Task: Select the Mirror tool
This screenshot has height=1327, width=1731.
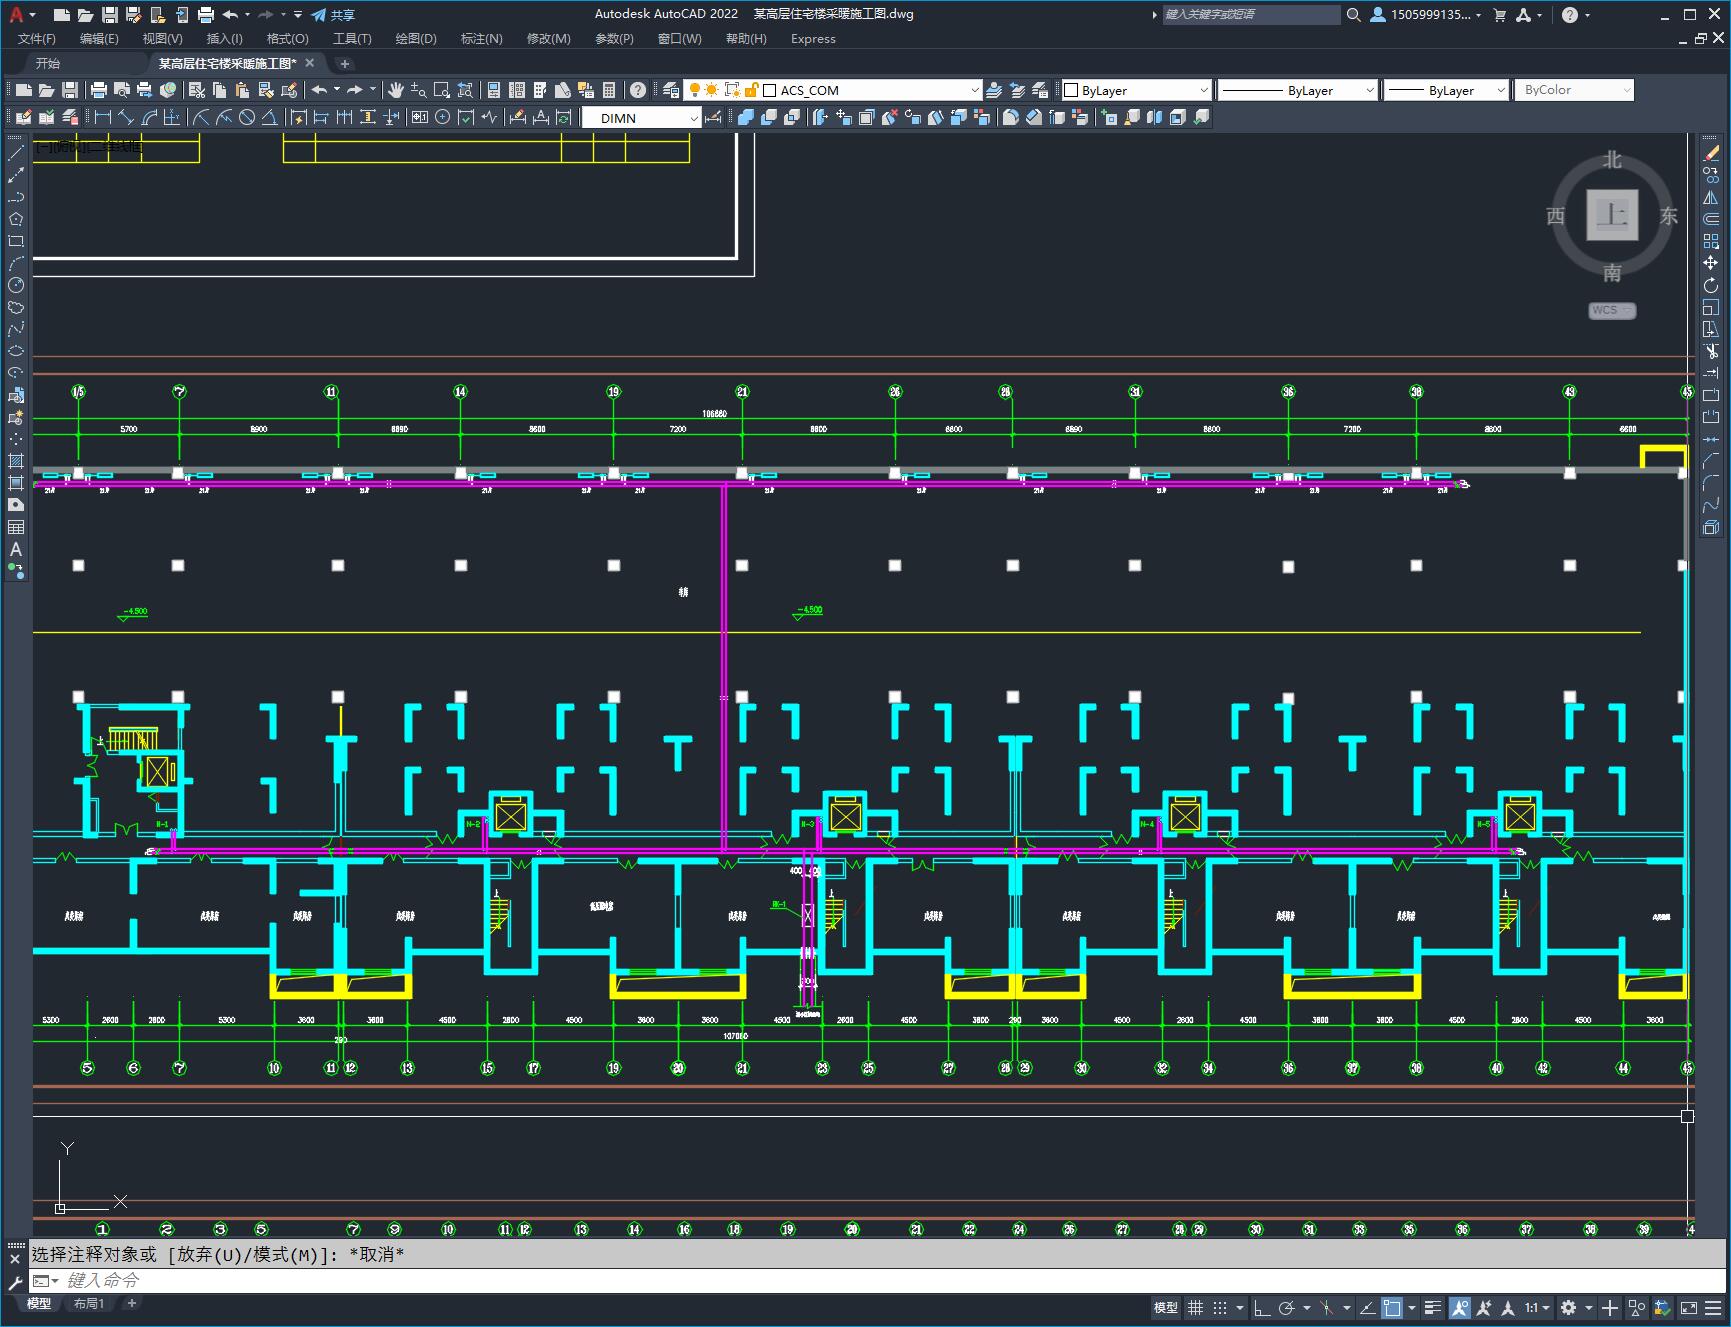Action: (x=1711, y=197)
